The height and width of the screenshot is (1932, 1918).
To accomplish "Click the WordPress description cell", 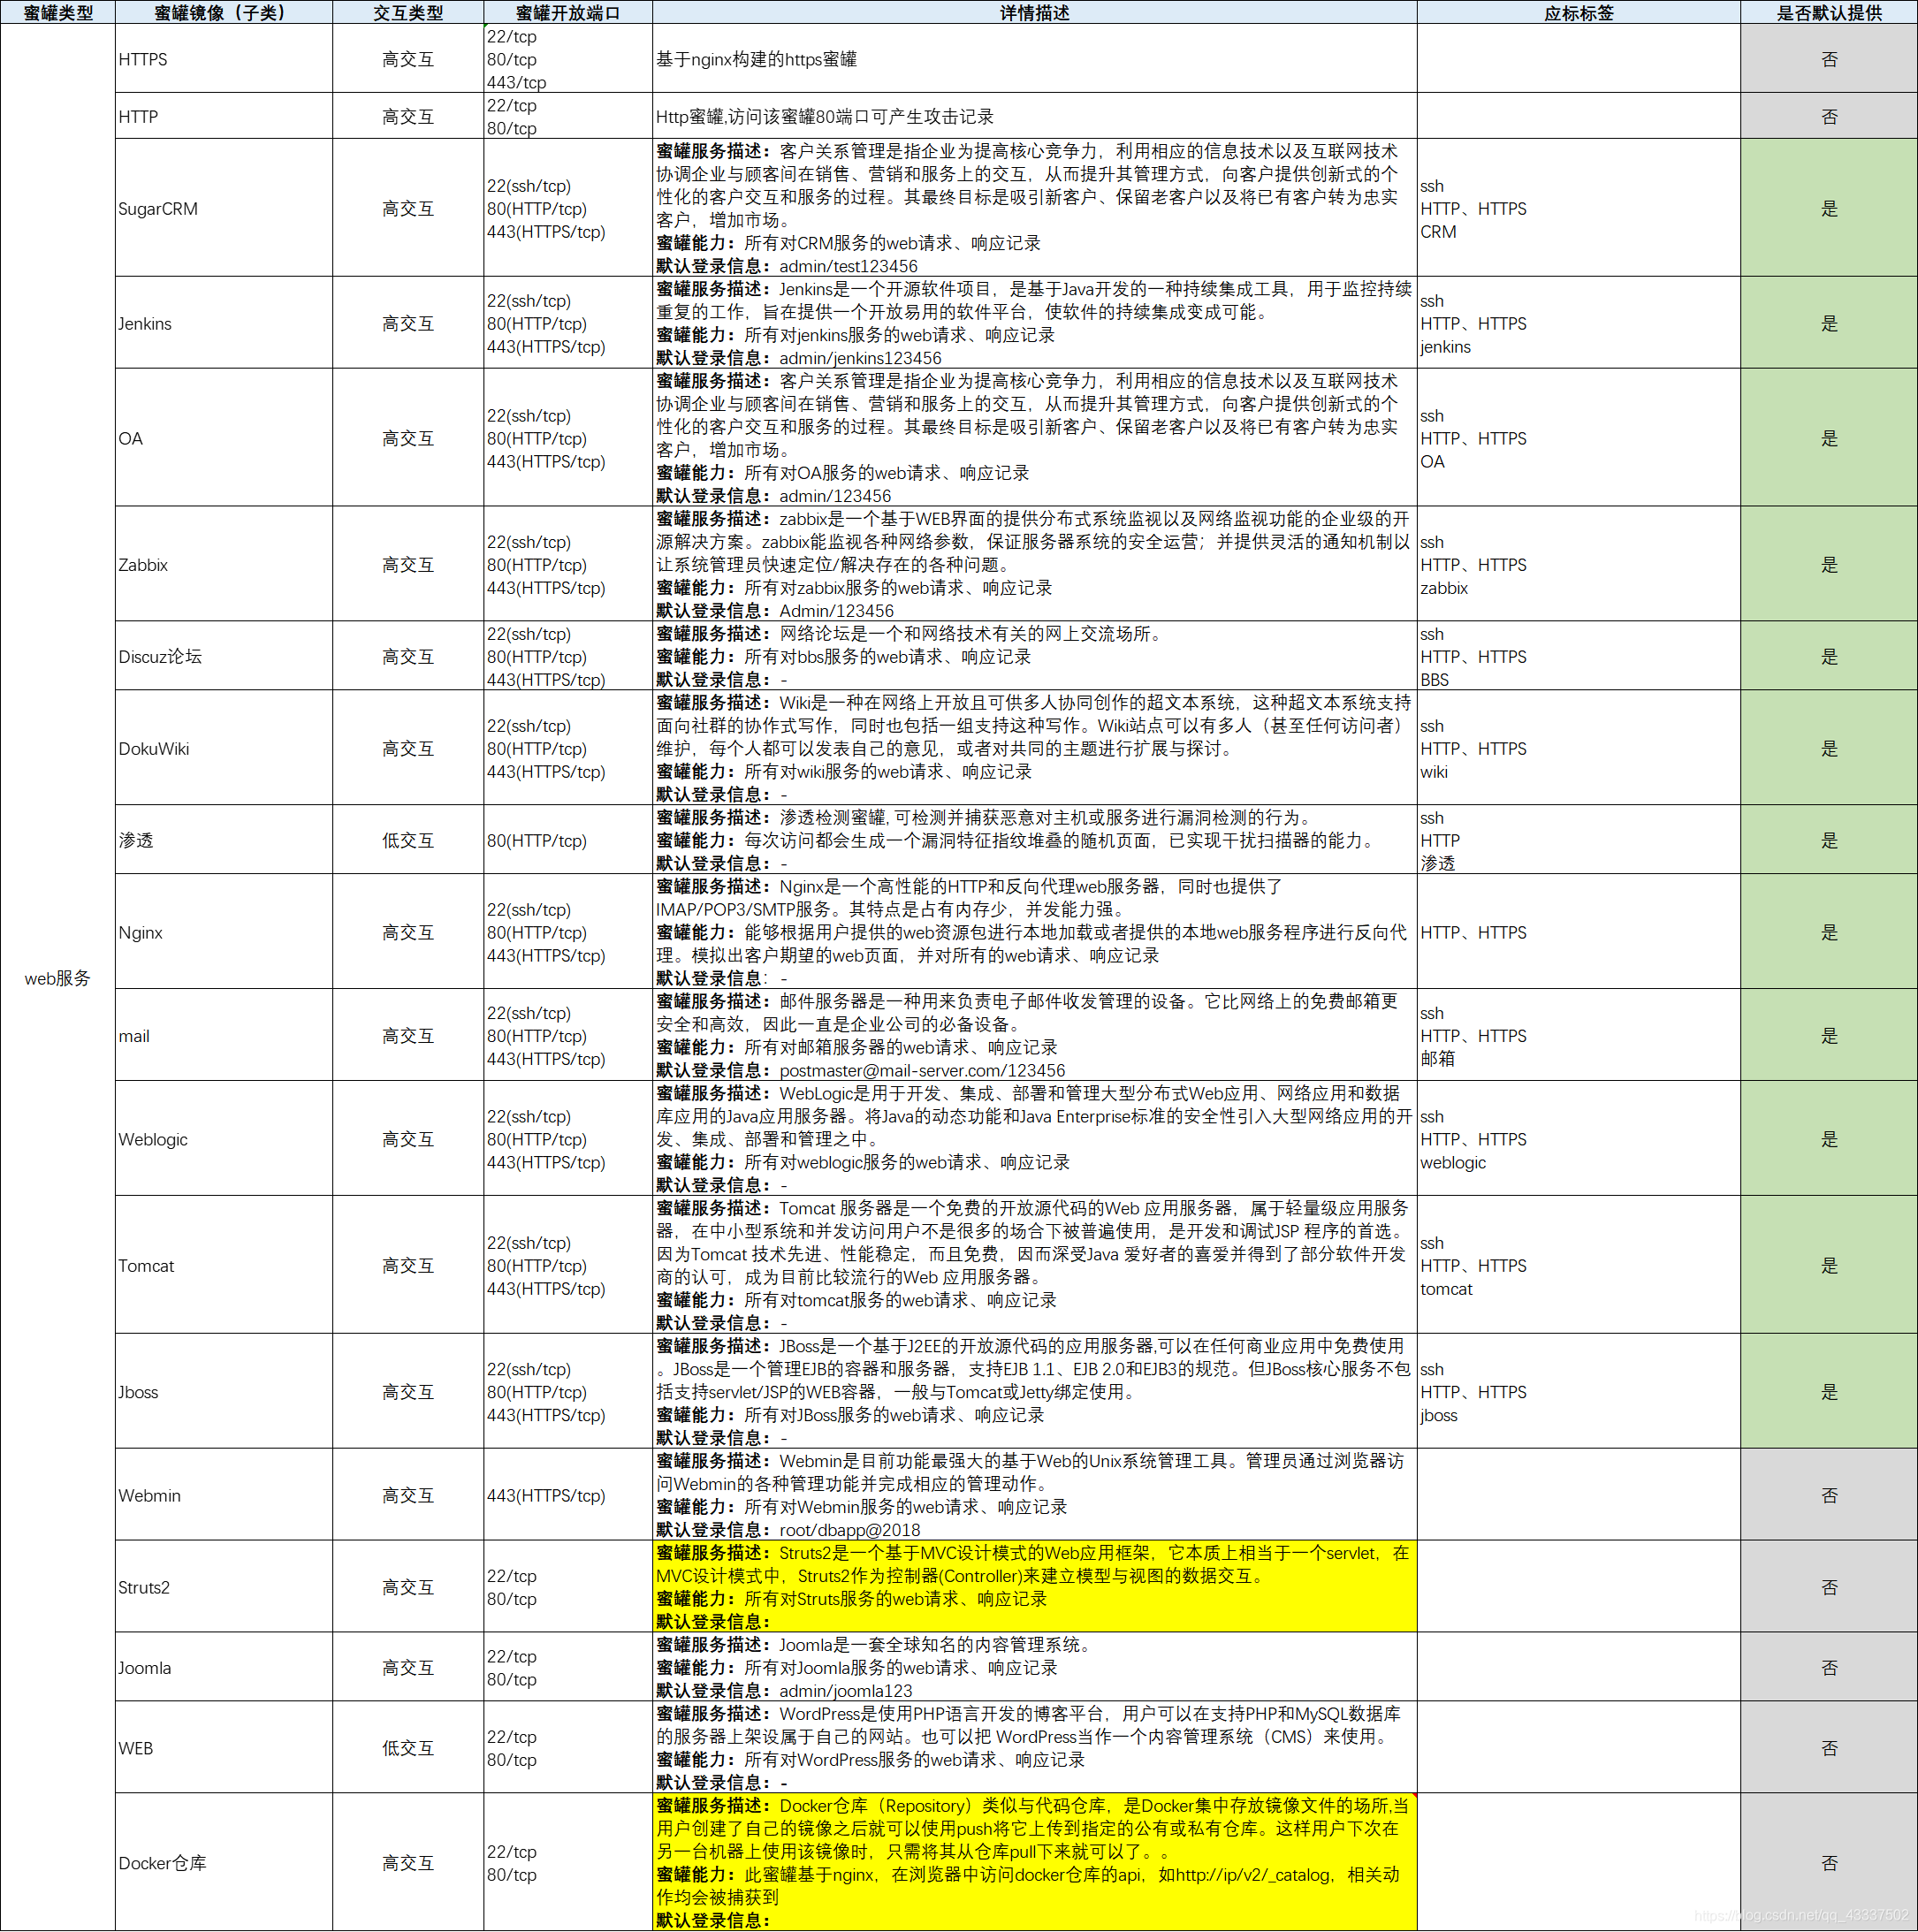I will coord(1035,1748).
